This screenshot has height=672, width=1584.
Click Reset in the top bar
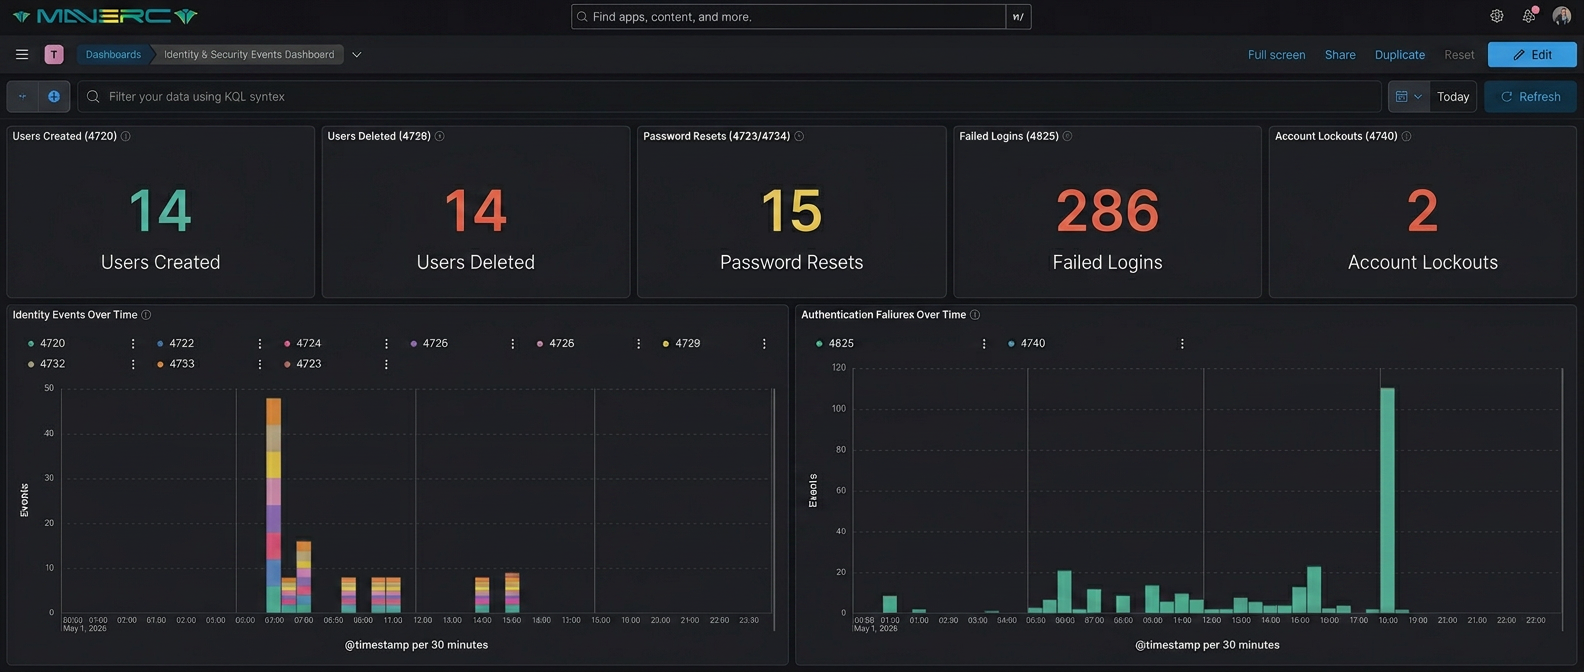point(1459,55)
